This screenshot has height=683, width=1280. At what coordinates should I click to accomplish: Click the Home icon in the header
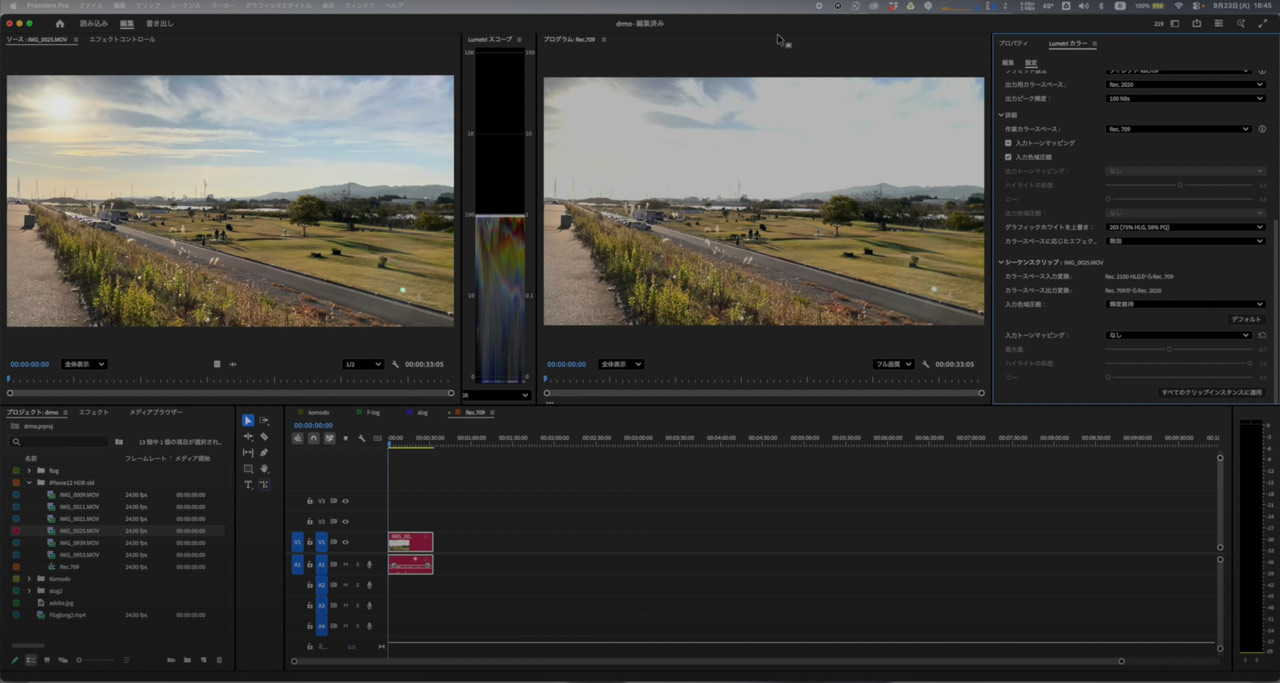[x=60, y=23]
